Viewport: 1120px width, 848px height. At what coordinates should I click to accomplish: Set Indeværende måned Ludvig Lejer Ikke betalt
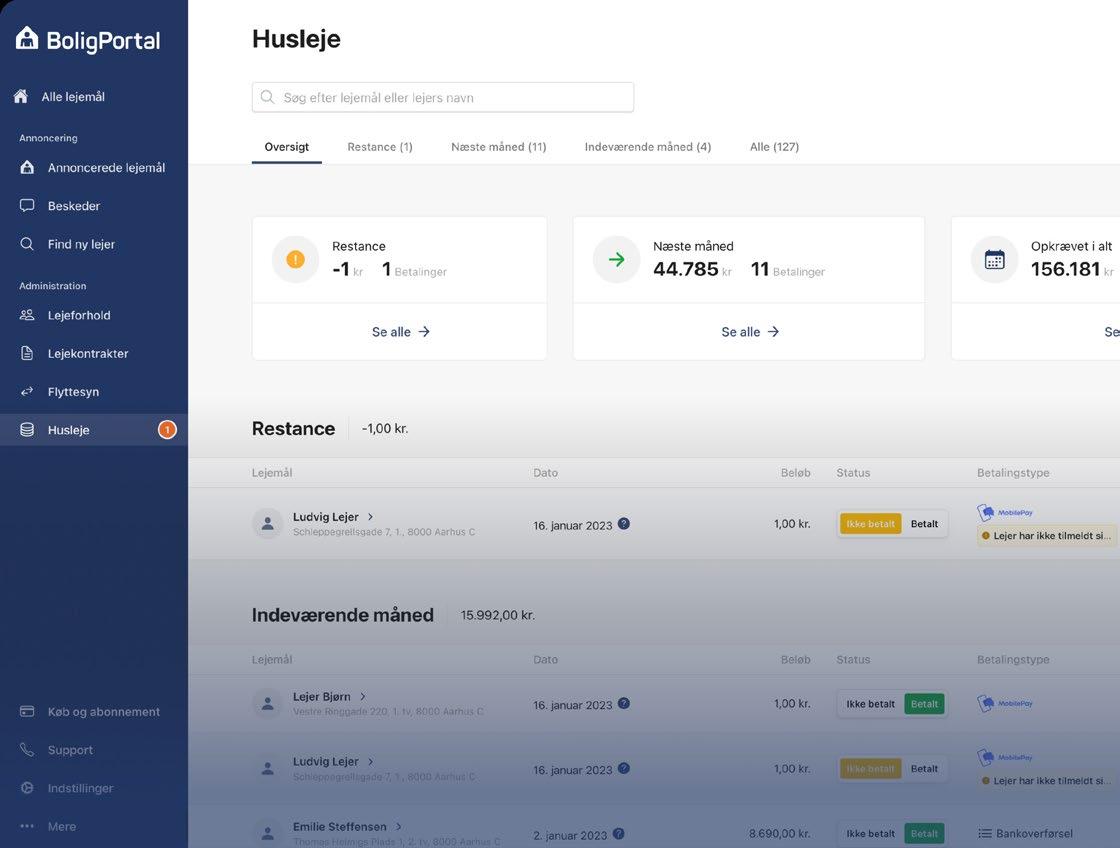tap(870, 769)
